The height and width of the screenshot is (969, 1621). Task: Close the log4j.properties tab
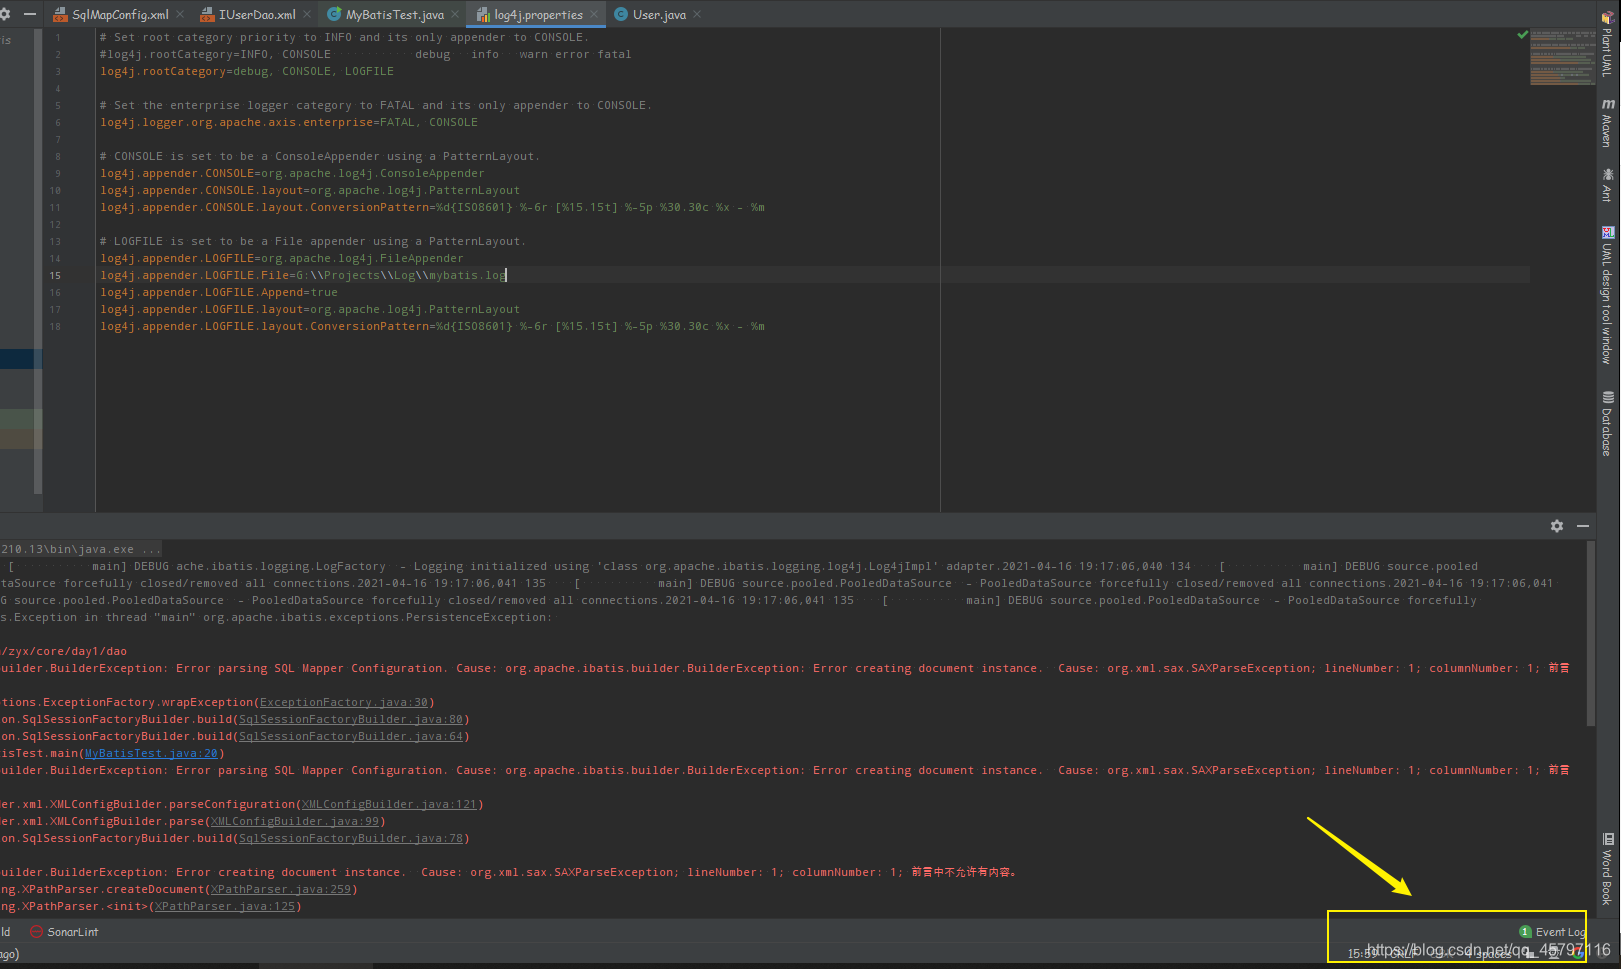pos(594,15)
